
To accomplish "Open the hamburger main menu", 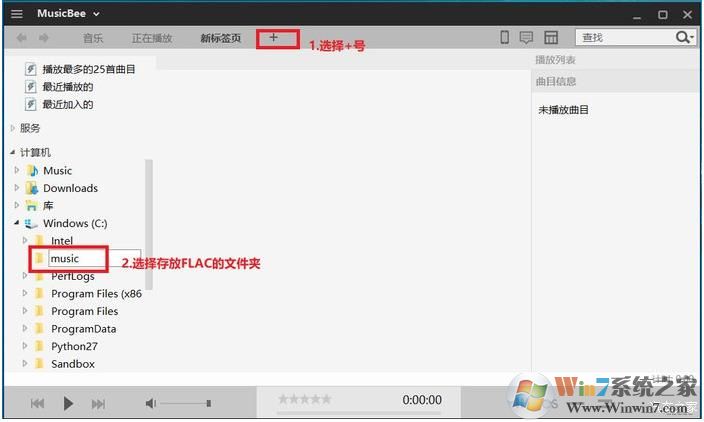I will (x=17, y=14).
